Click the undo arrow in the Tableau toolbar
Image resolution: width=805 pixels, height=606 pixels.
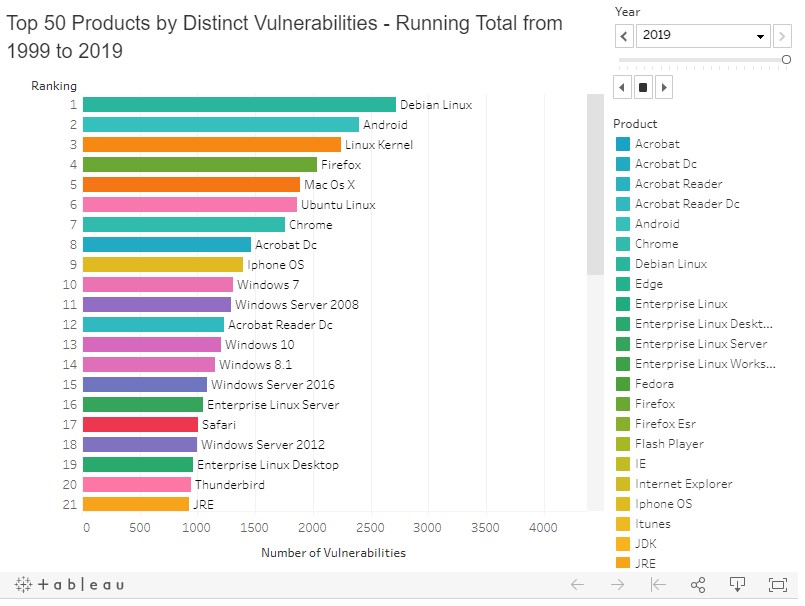578,584
